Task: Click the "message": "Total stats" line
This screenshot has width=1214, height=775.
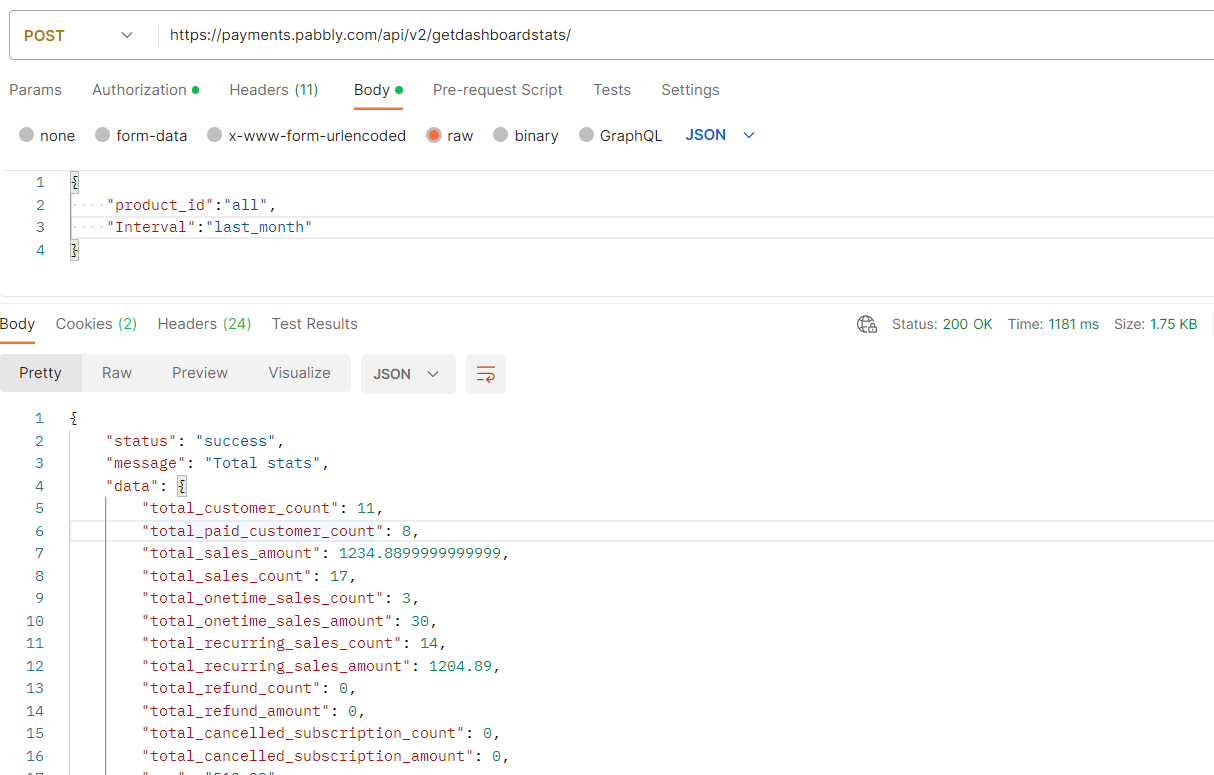Action: [x=218, y=463]
